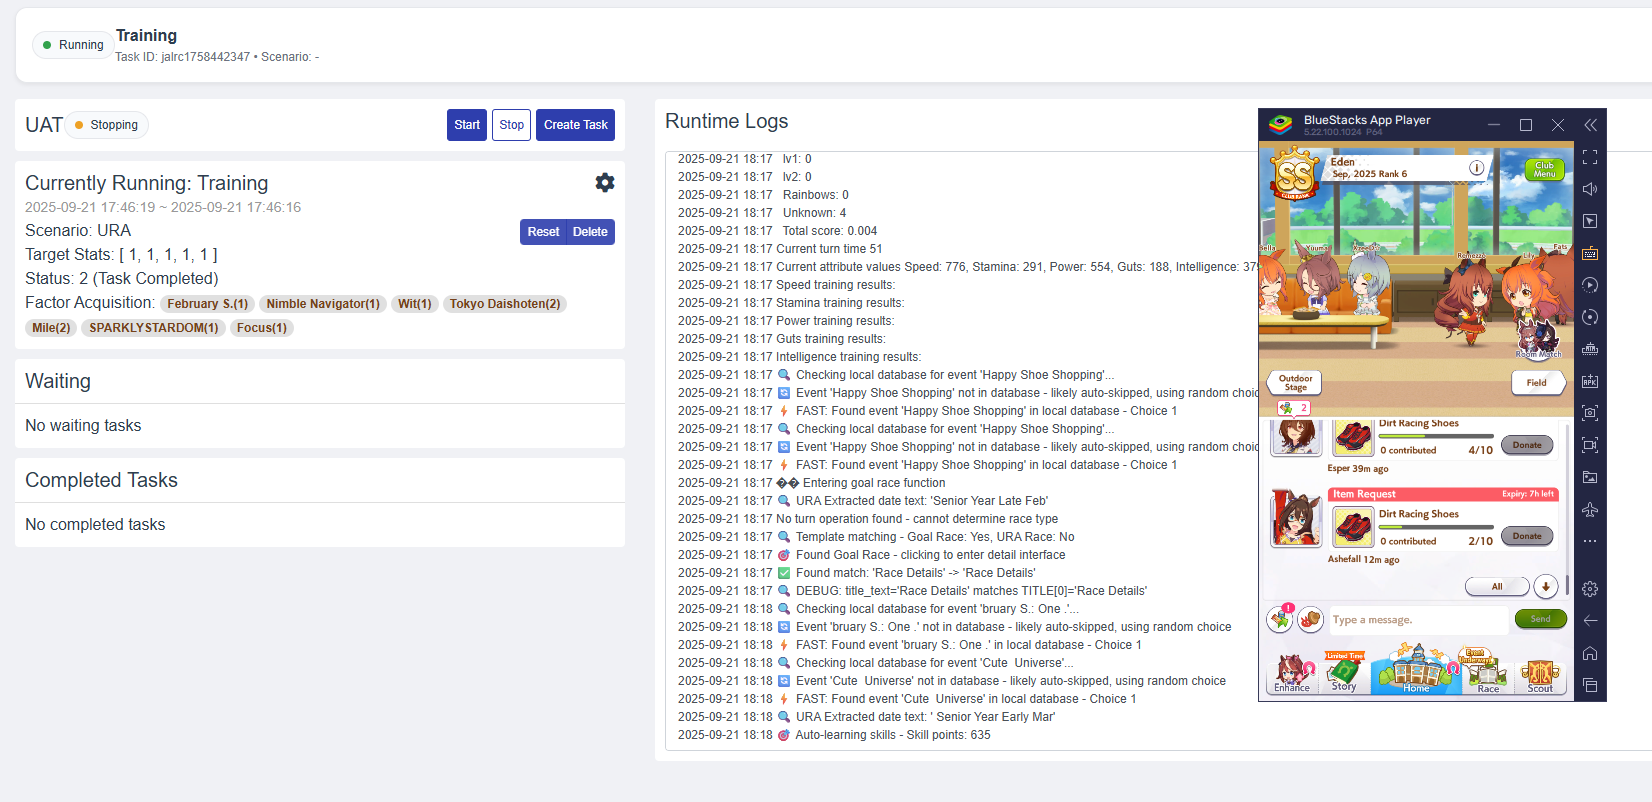The image size is (1652, 802).
Task: Focus the 'Type a message' input field
Action: point(1418,620)
